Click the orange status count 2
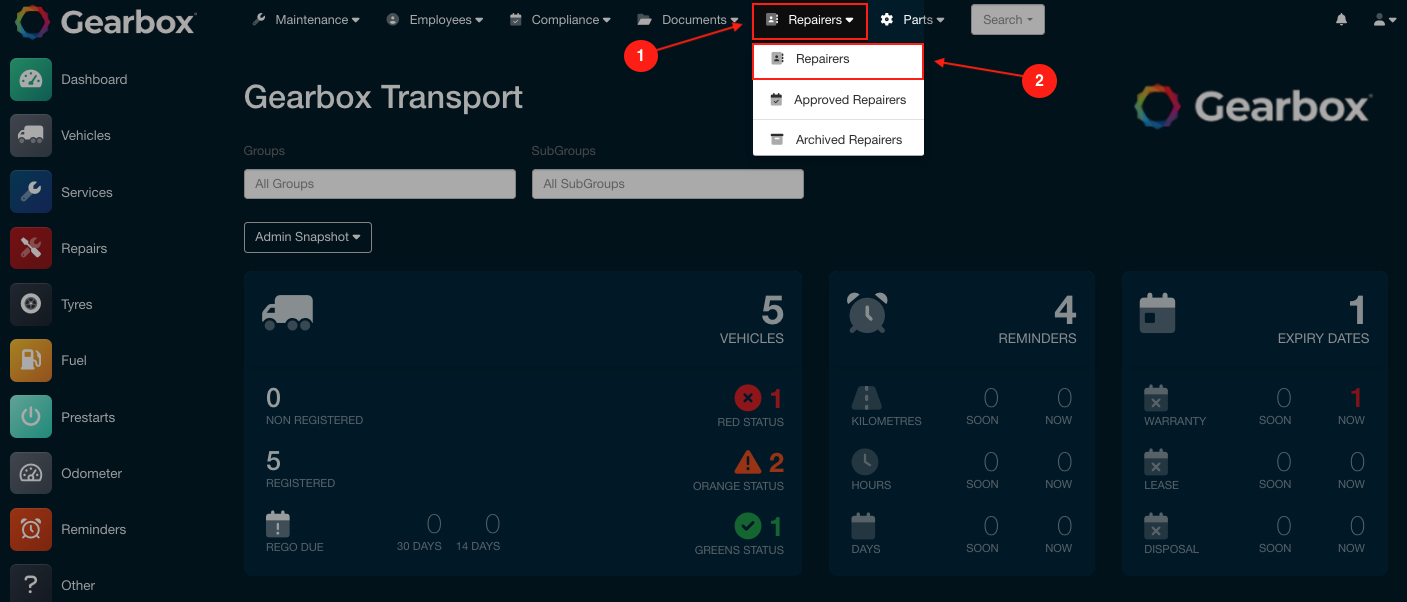 click(x=776, y=463)
